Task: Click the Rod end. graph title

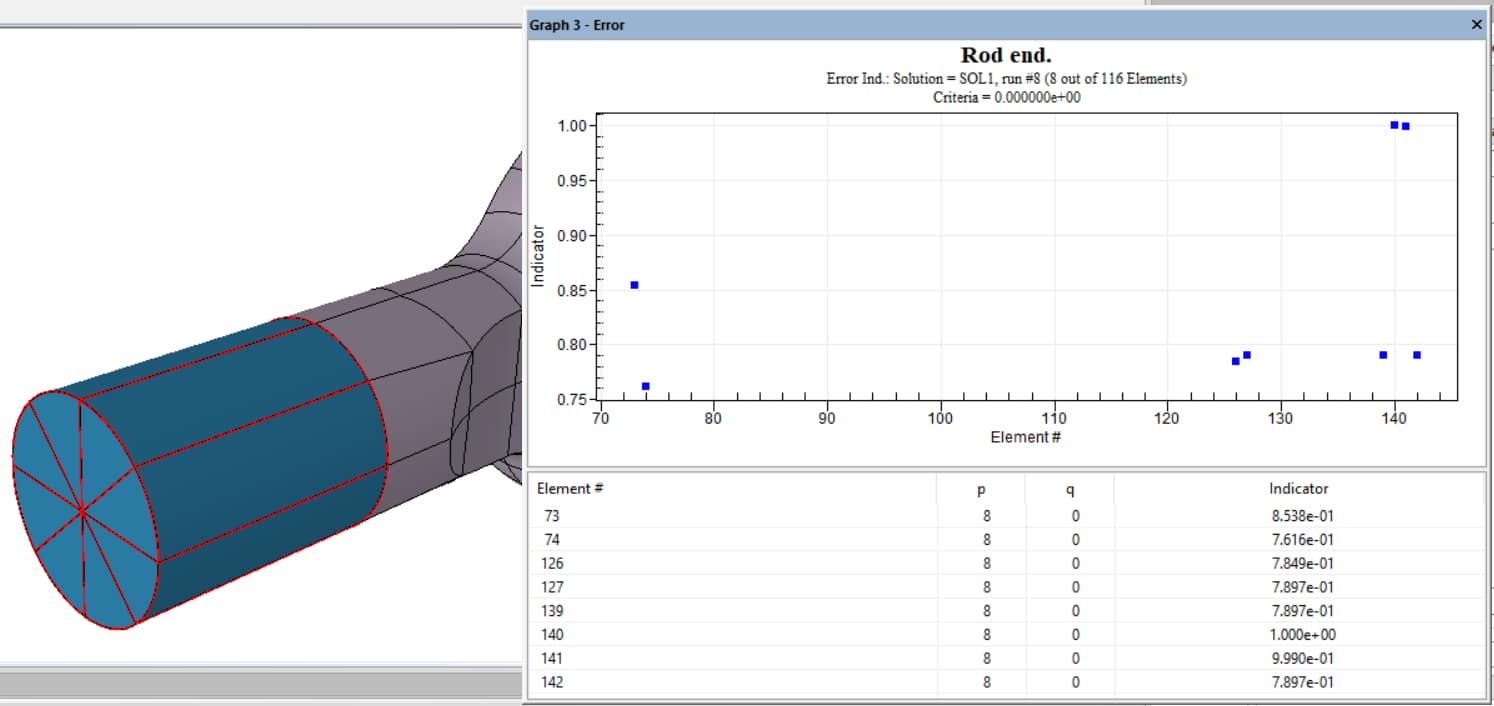Action: [1005, 55]
